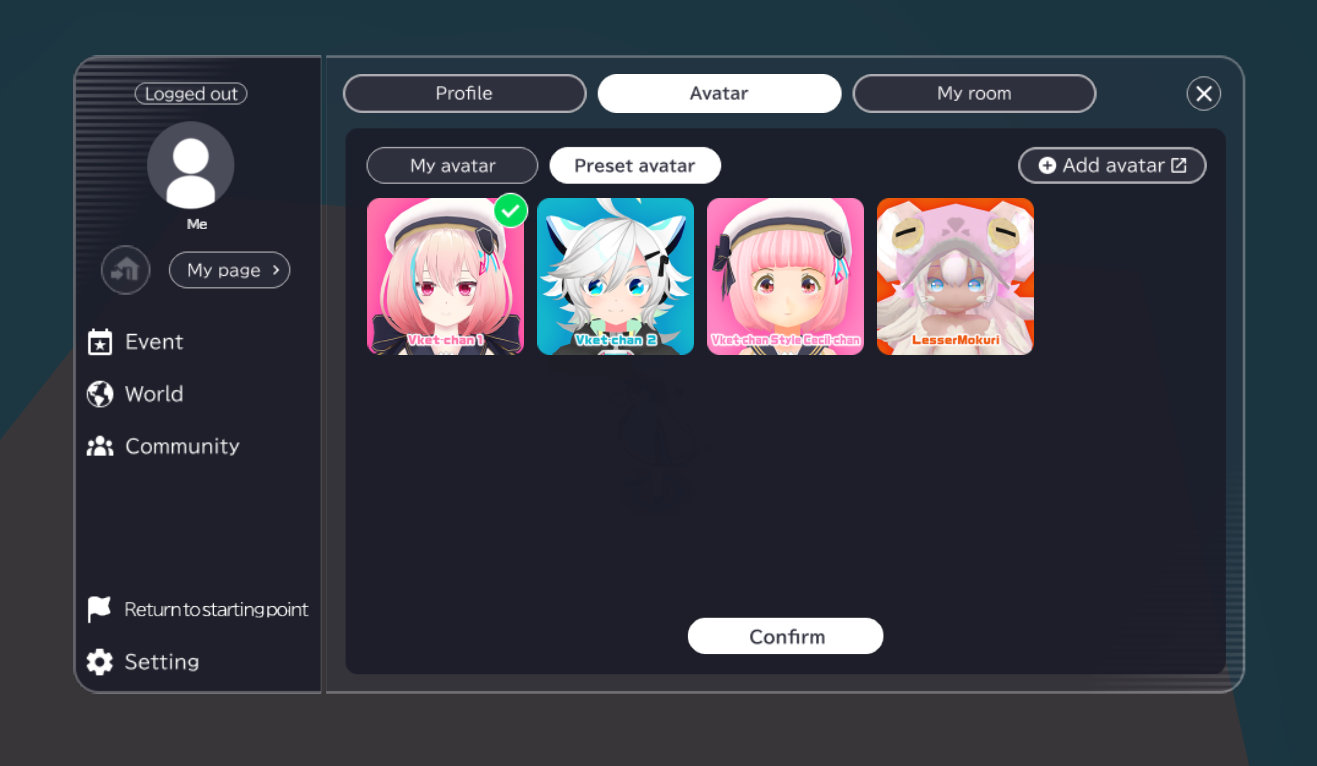Click the flag icon to return to start
1317x766 pixels.
tap(99, 609)
